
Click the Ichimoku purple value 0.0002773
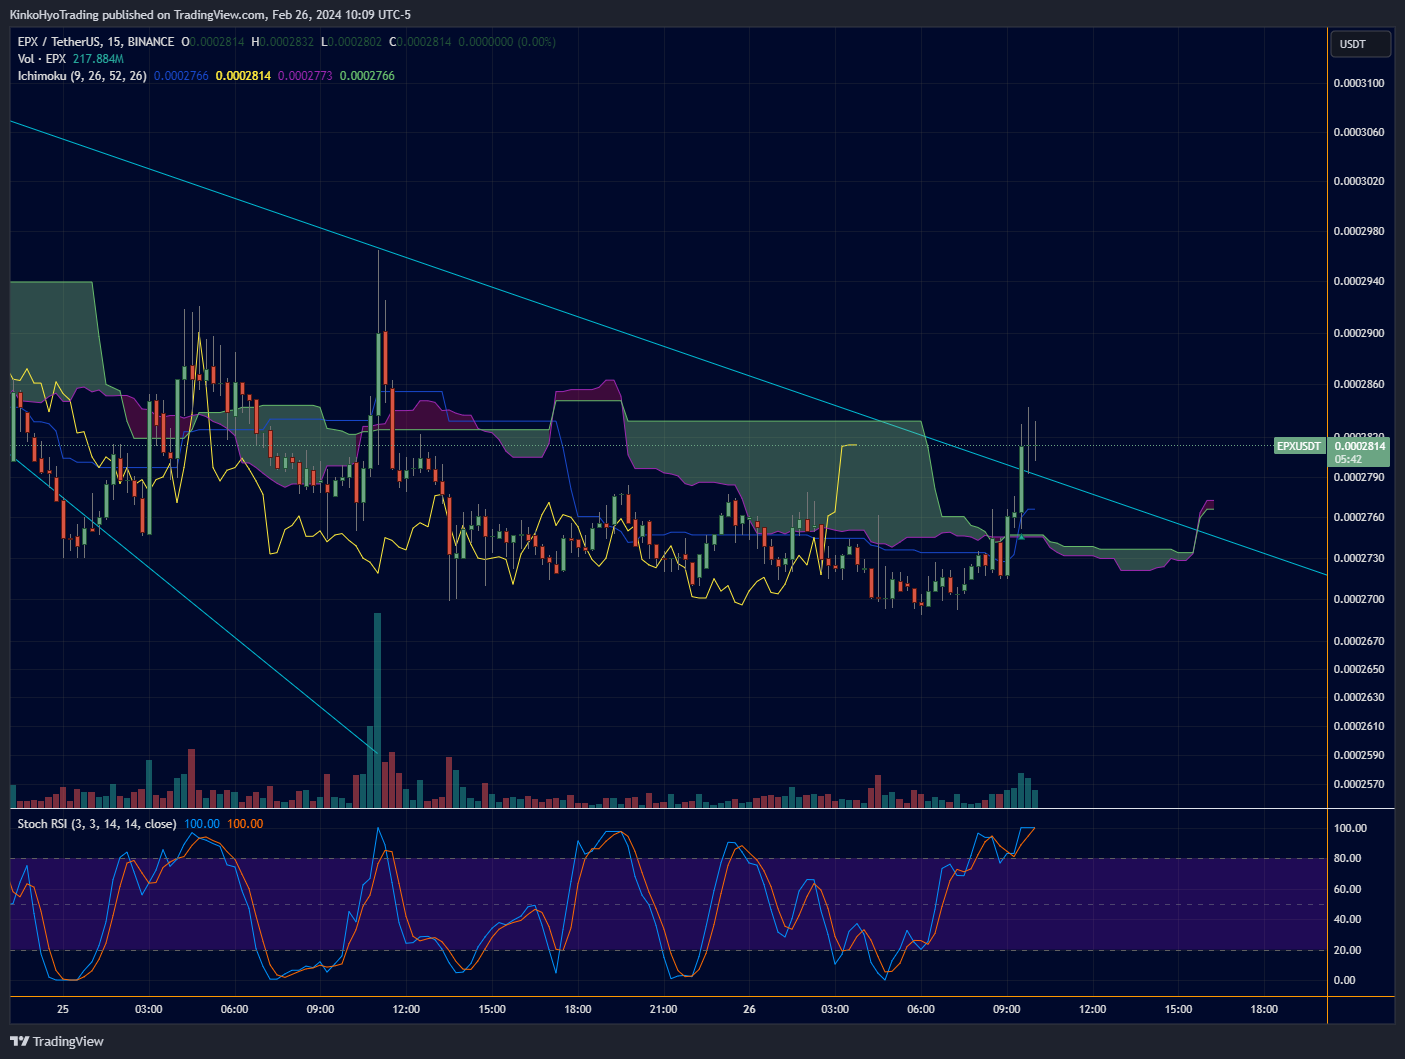coord(305,76)
